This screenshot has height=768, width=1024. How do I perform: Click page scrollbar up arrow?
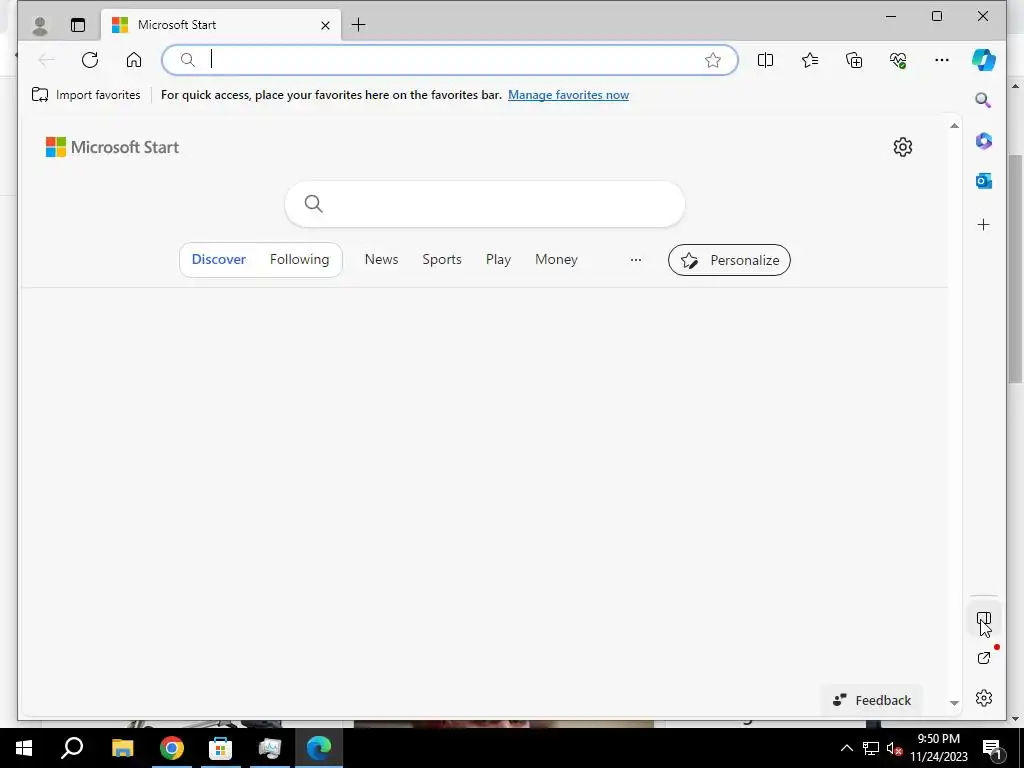tap(954, 125)
